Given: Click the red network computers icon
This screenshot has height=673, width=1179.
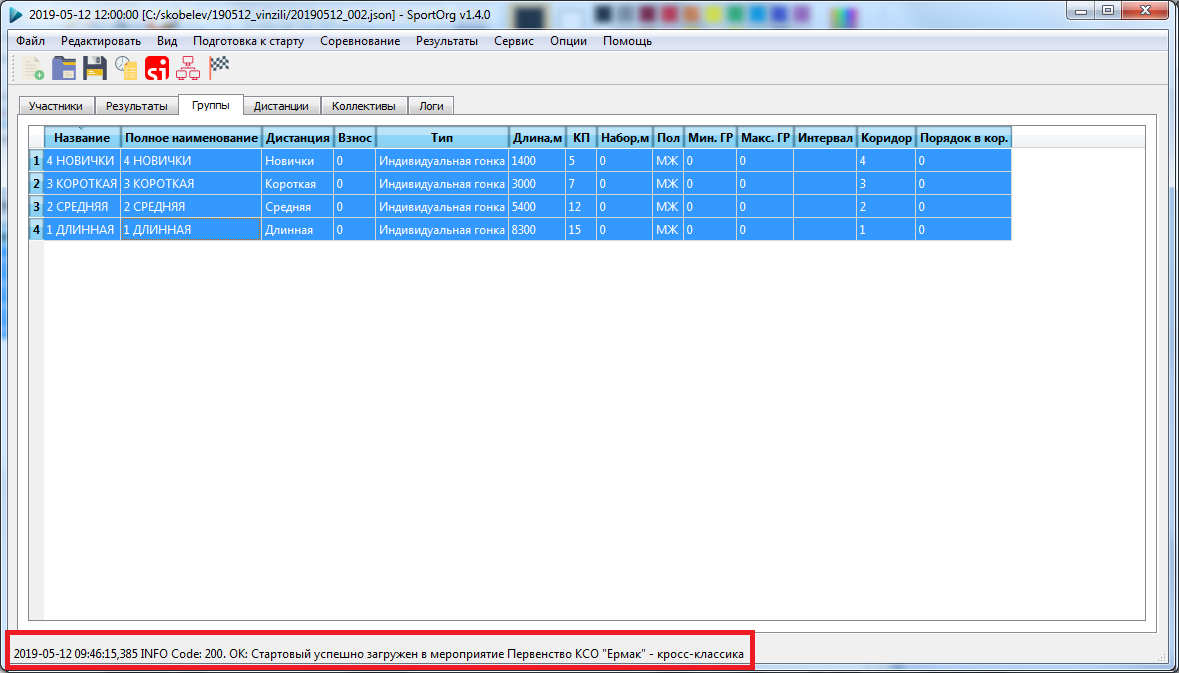Looking at the screenshot, I should (187, 68).
